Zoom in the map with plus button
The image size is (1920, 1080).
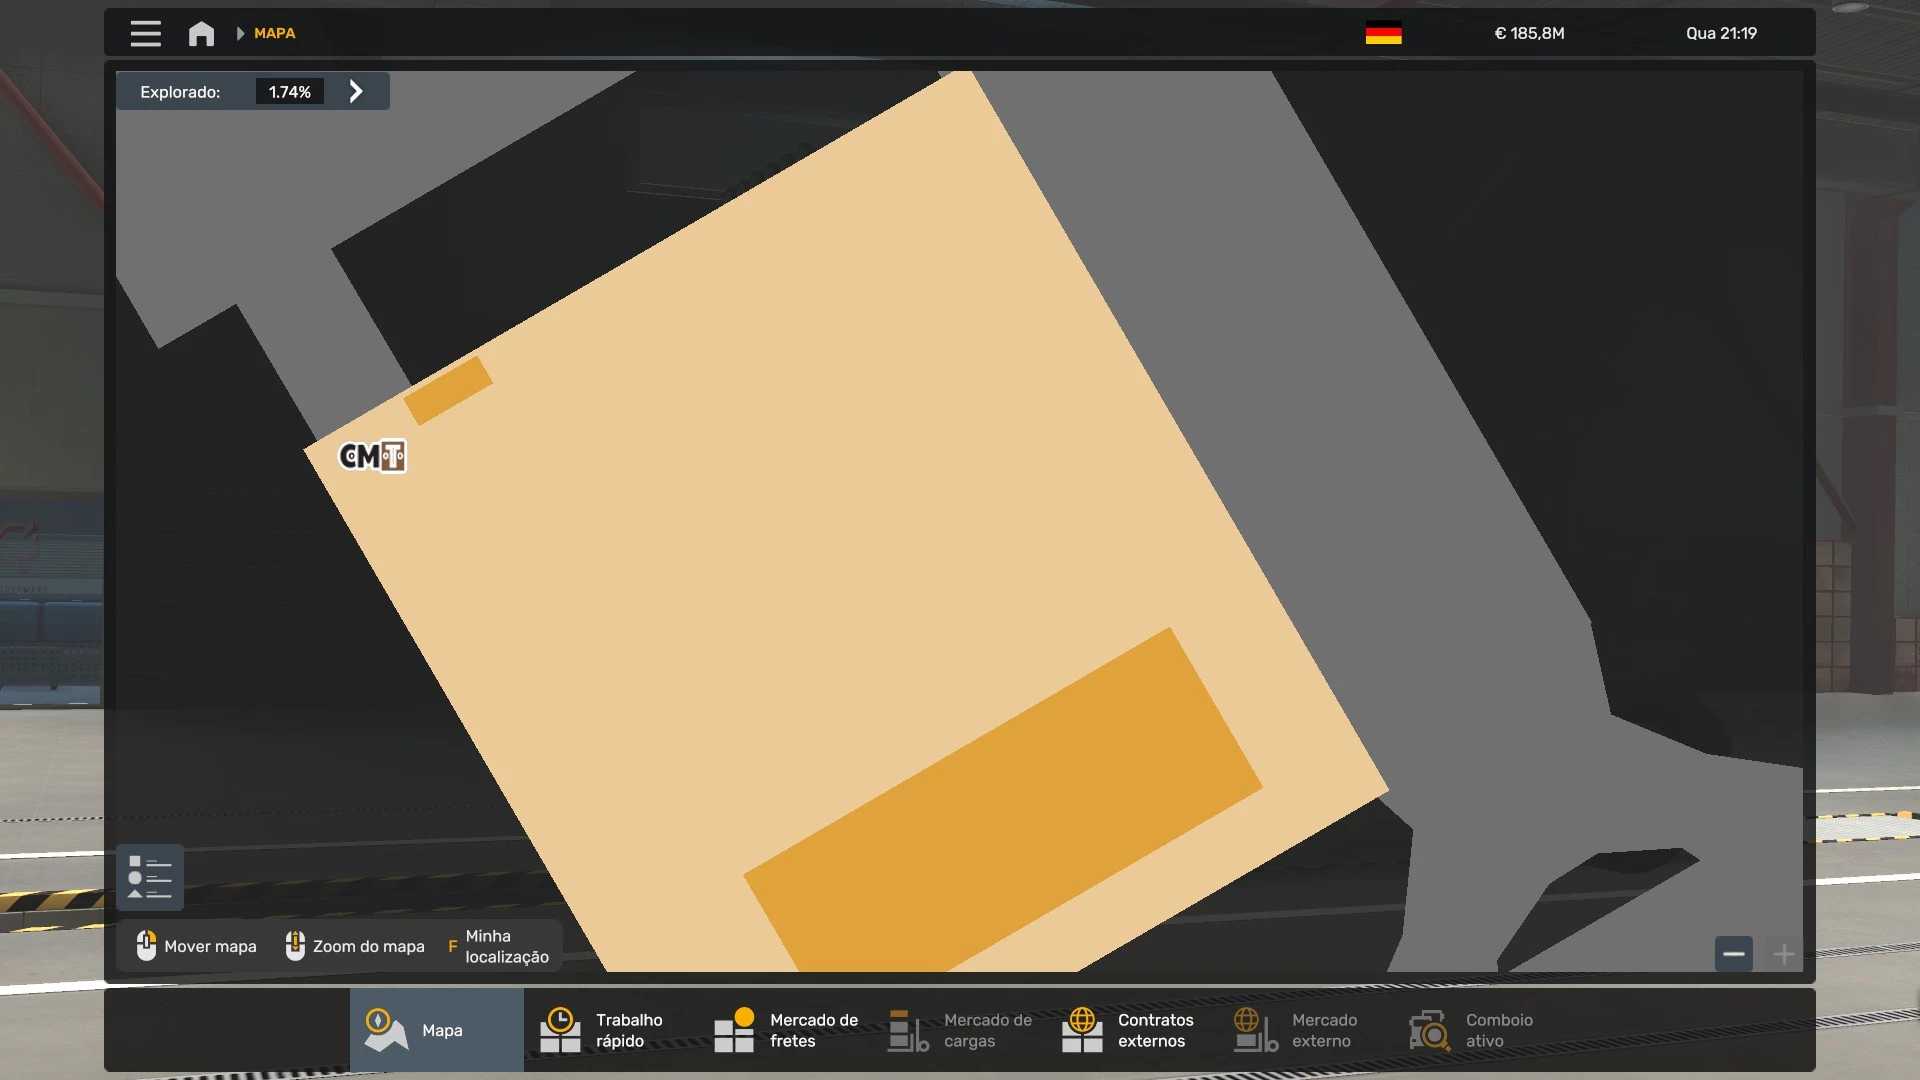(x=1783, y=954)
